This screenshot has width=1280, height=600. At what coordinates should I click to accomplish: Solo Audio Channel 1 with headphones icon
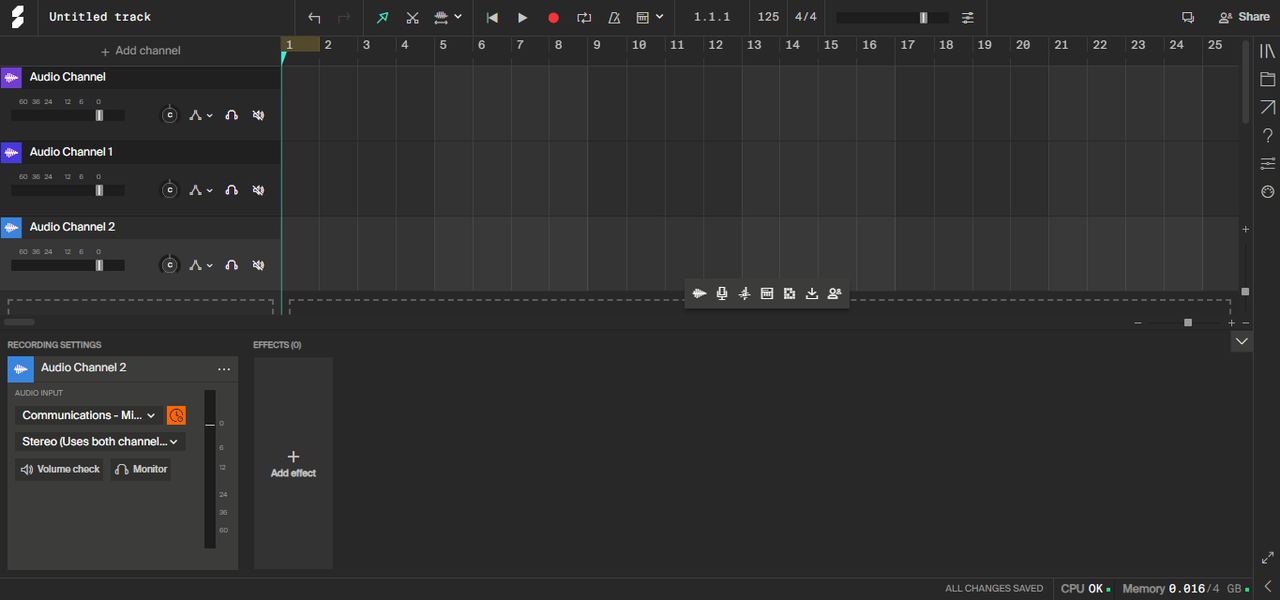point(232,190)
